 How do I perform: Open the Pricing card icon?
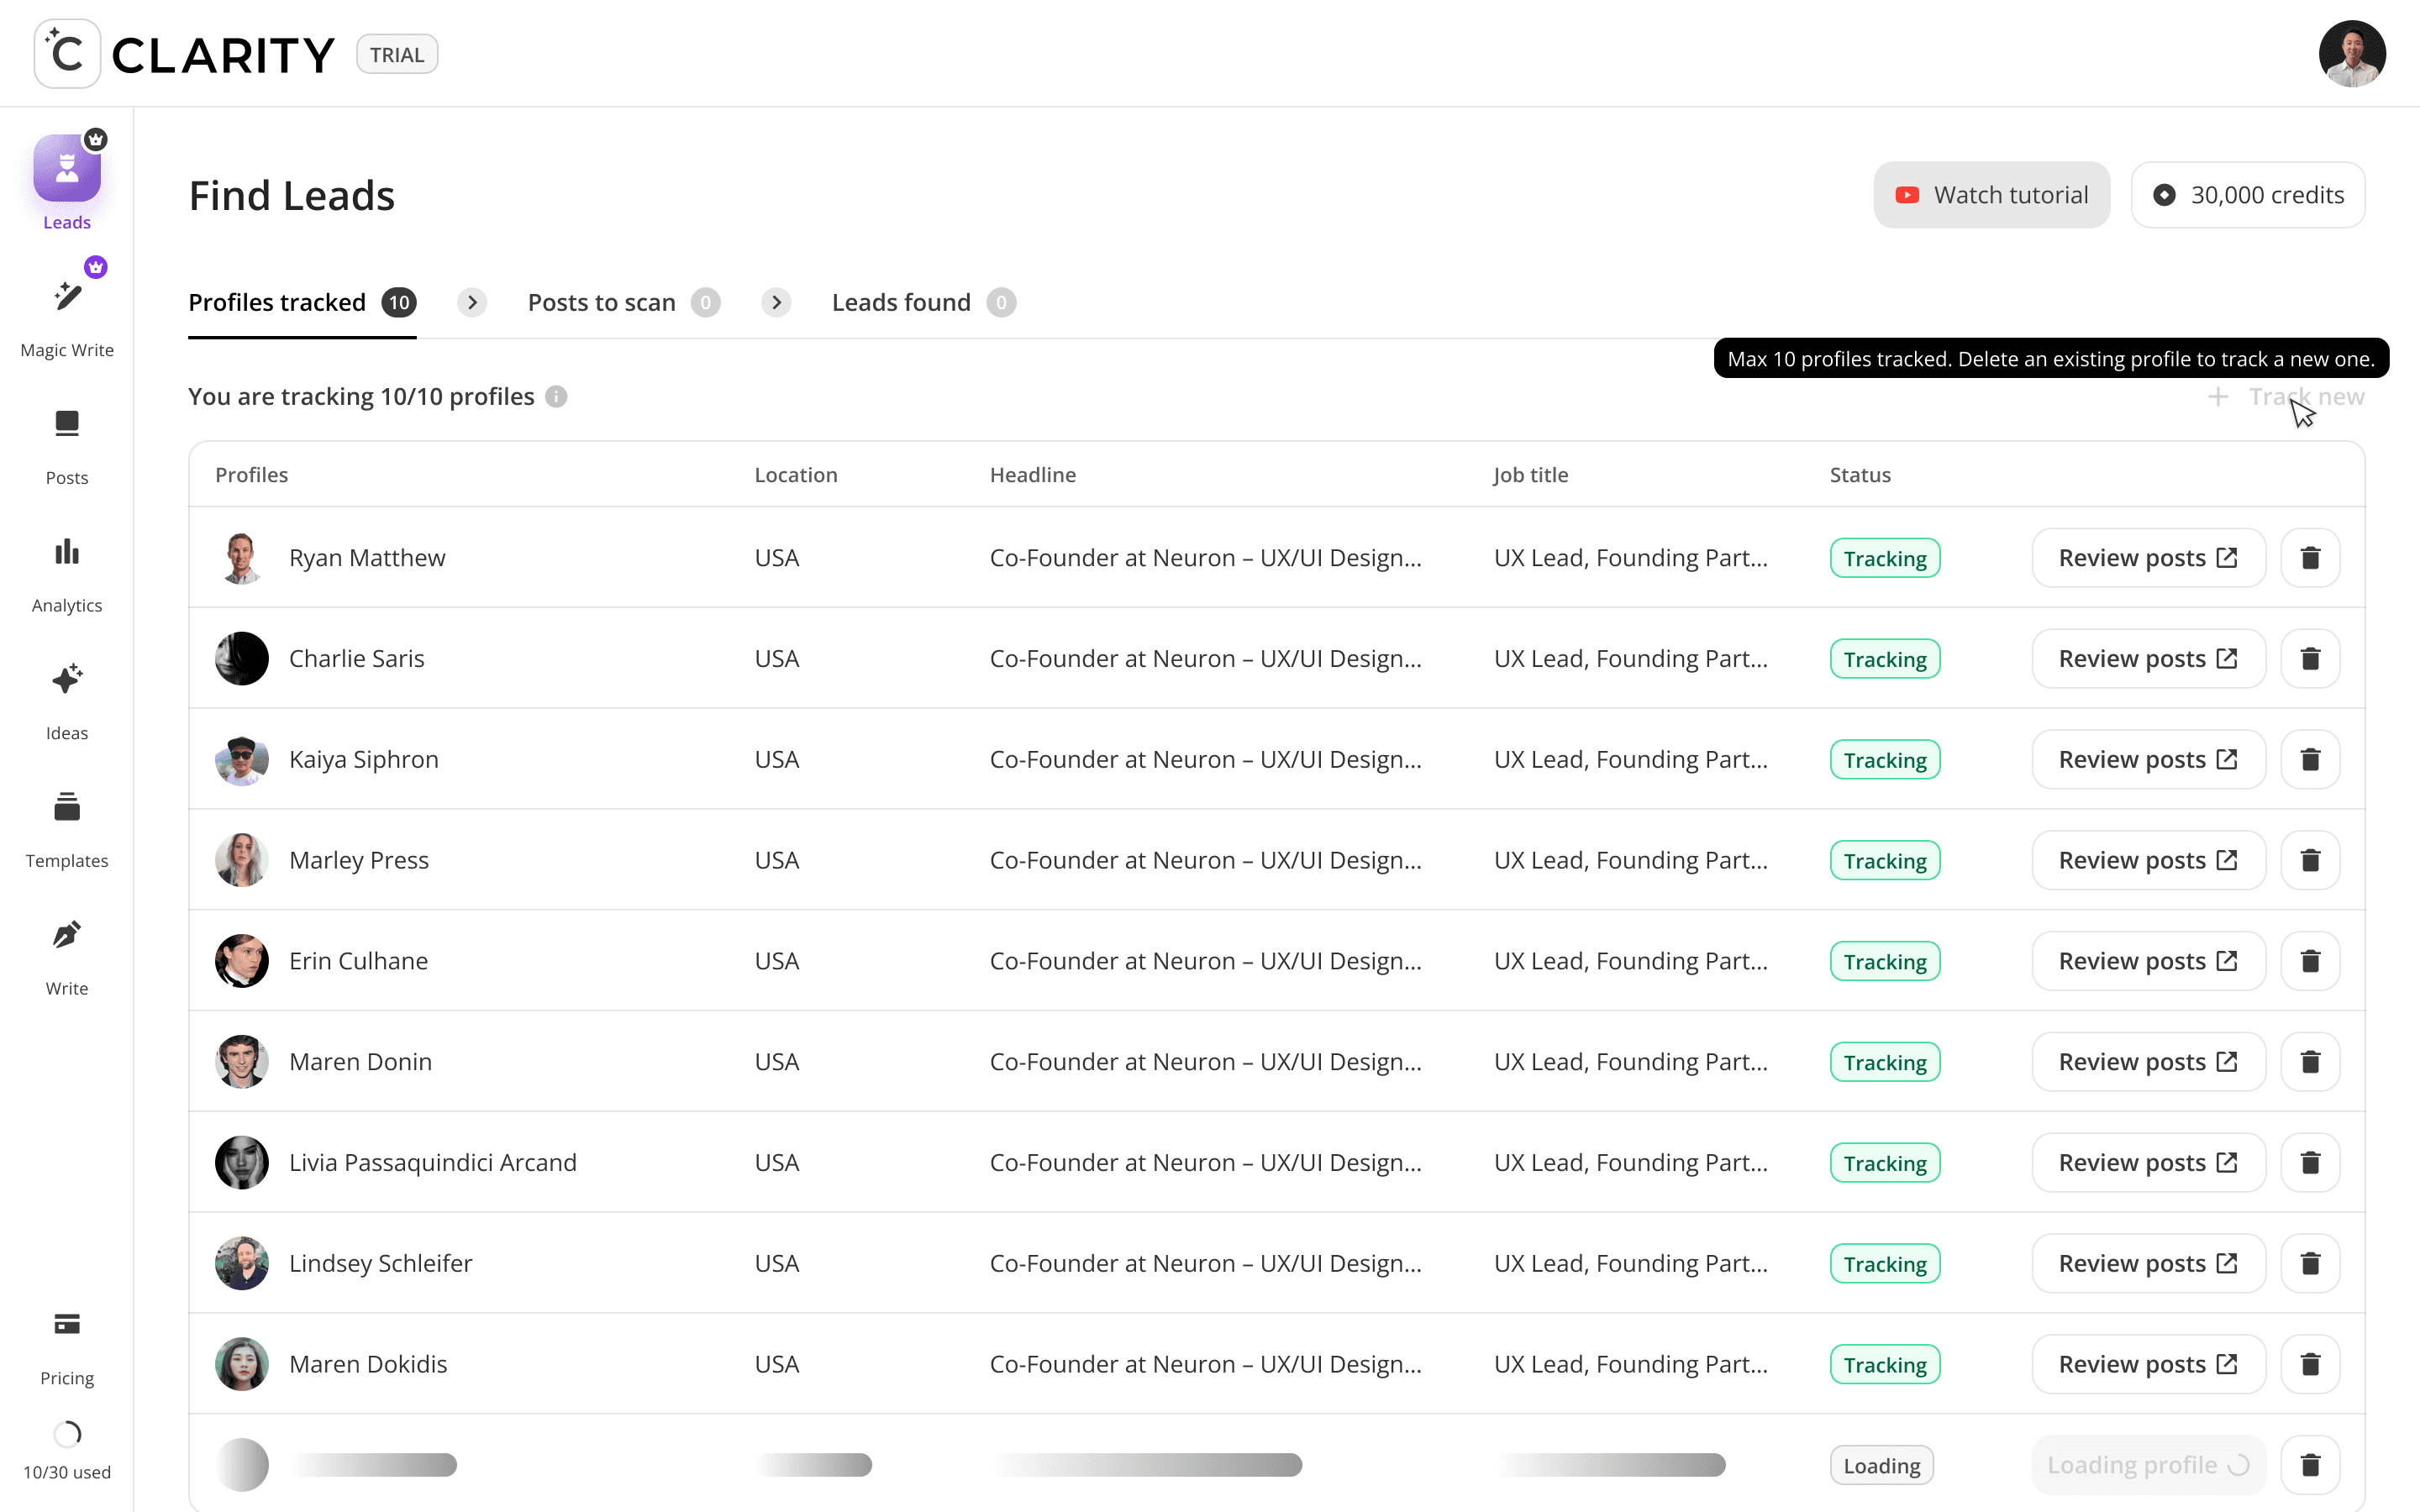67,1324
